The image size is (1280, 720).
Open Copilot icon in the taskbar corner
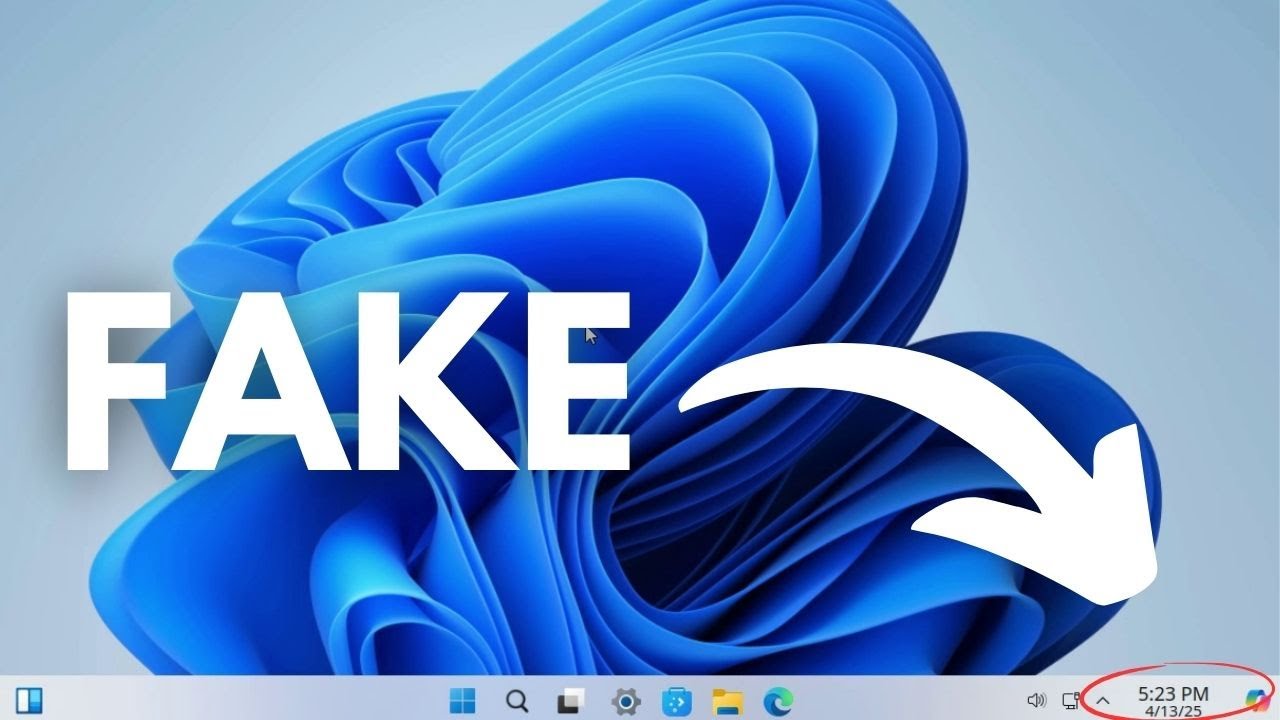[1256, 699]
